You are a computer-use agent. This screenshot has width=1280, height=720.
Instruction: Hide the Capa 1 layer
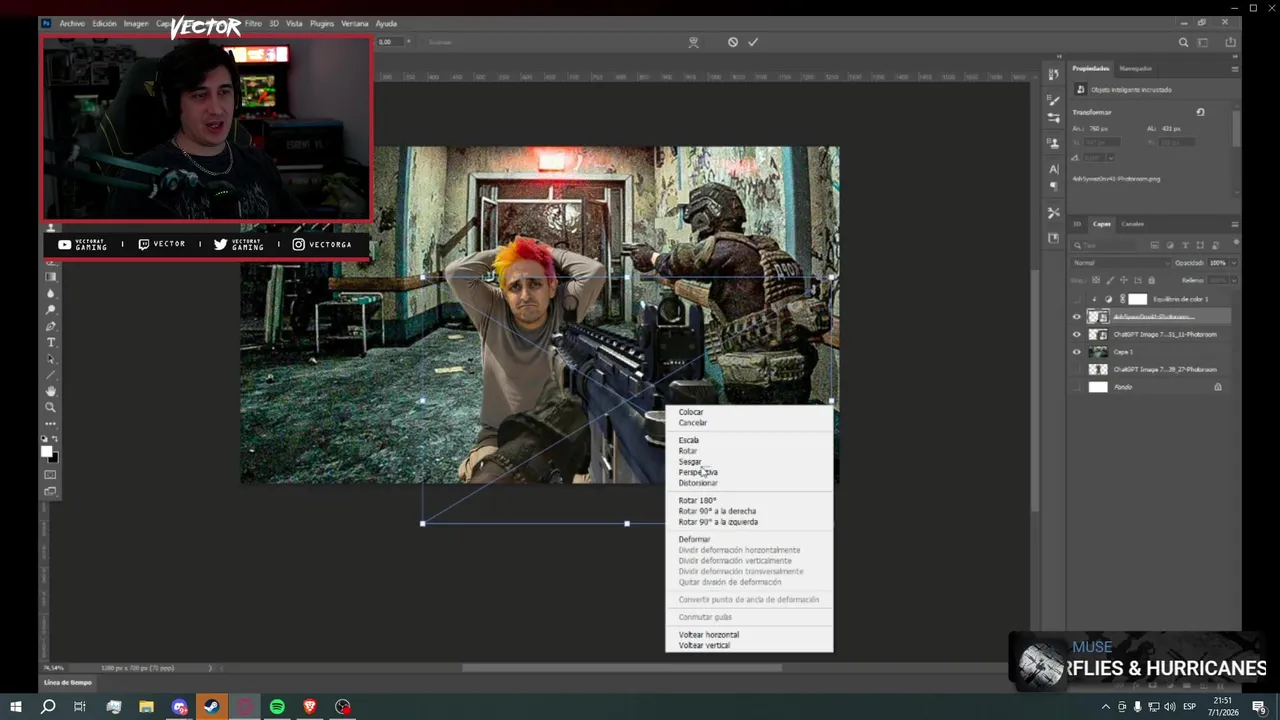tap(1077, 352)
